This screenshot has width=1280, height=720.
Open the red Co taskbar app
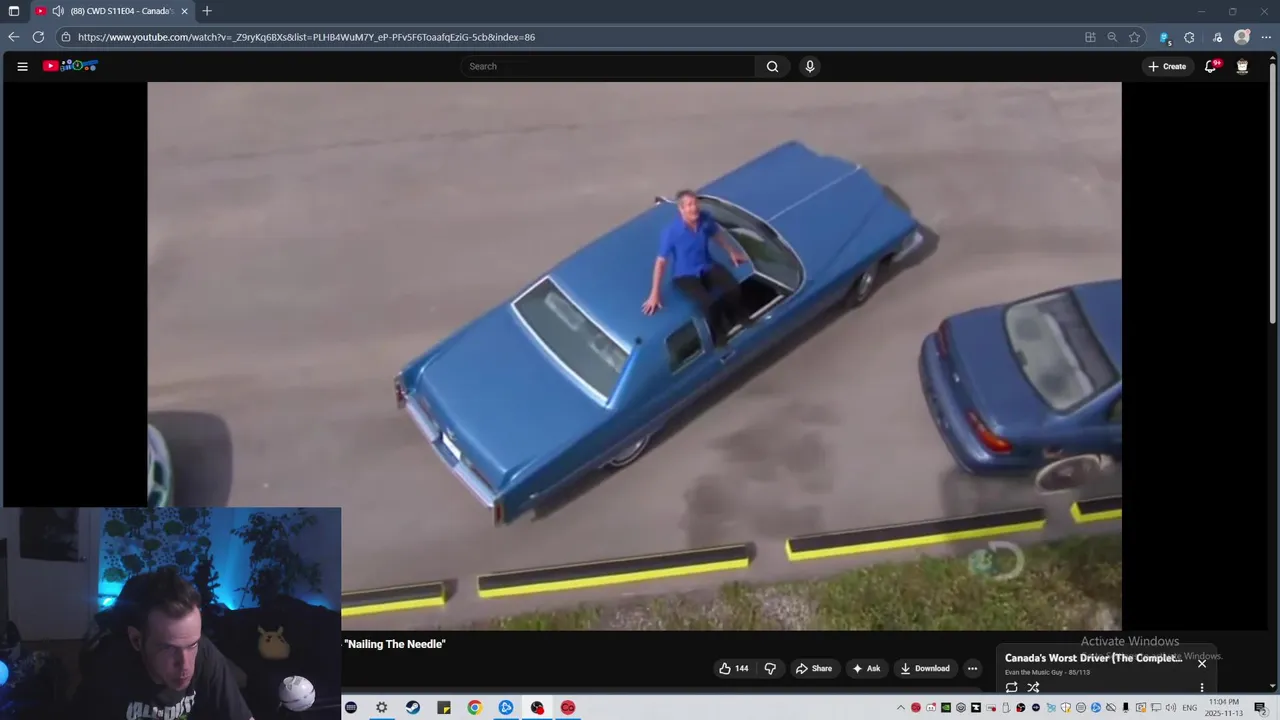[x=568, y=707]
